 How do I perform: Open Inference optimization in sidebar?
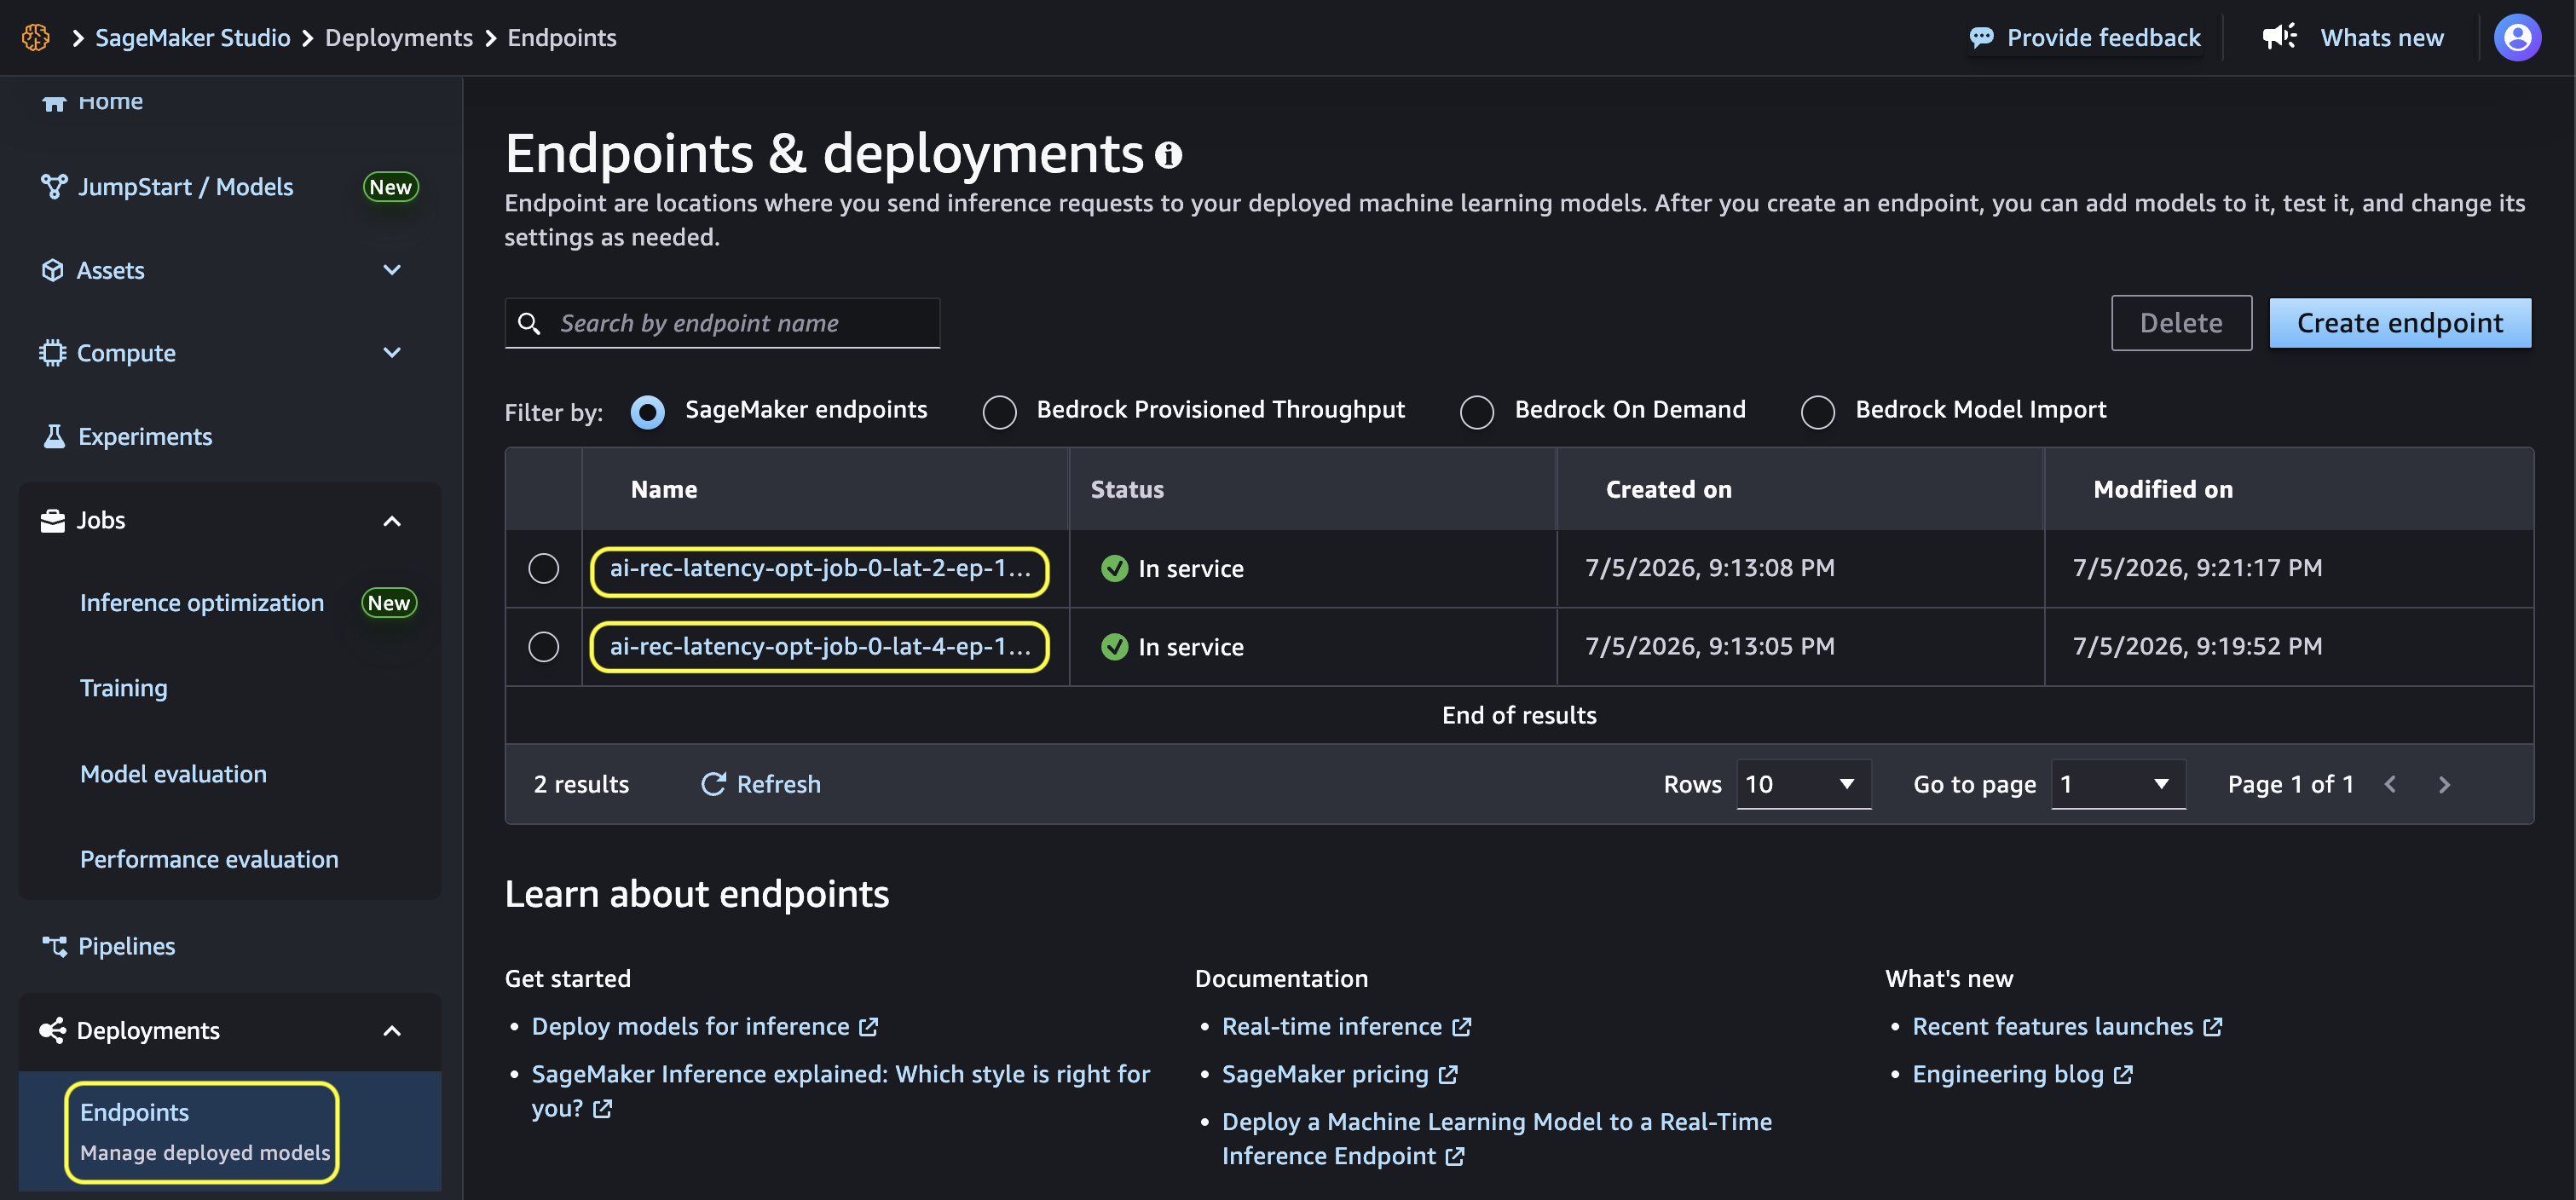(202, 603)
